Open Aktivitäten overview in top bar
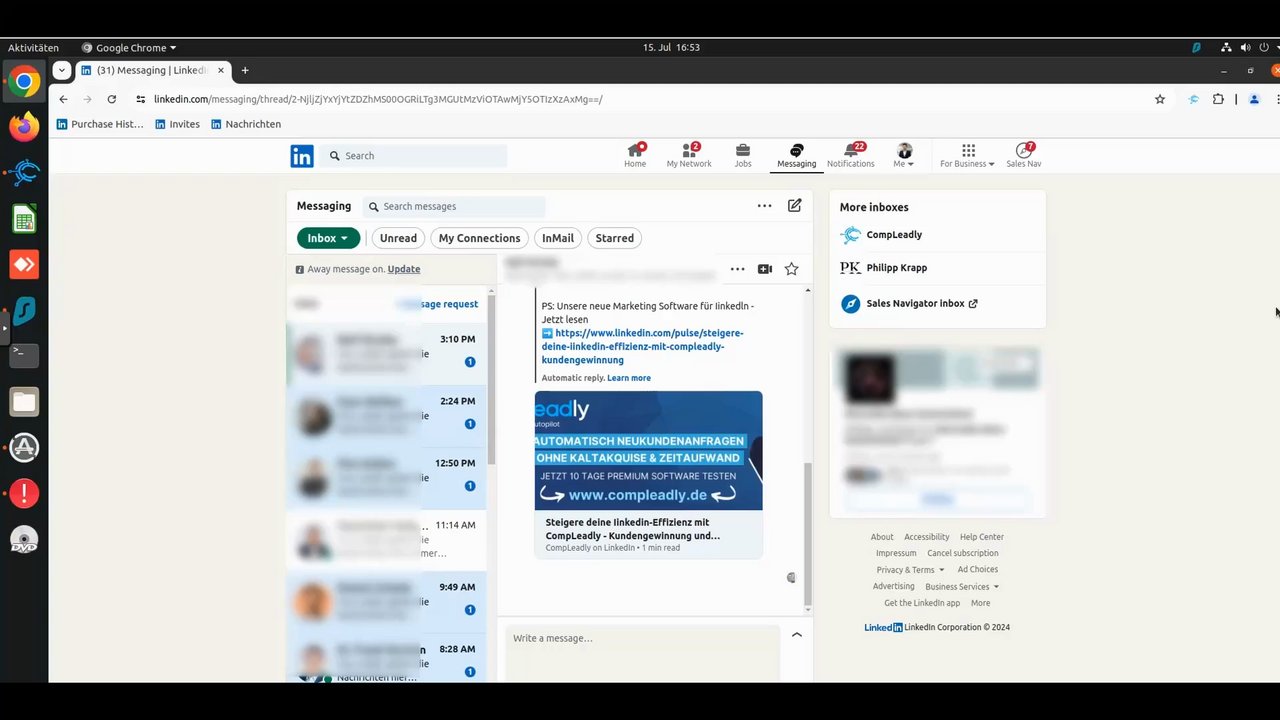The width and height of the screenshot is (1280, 720). coord(33,47)
